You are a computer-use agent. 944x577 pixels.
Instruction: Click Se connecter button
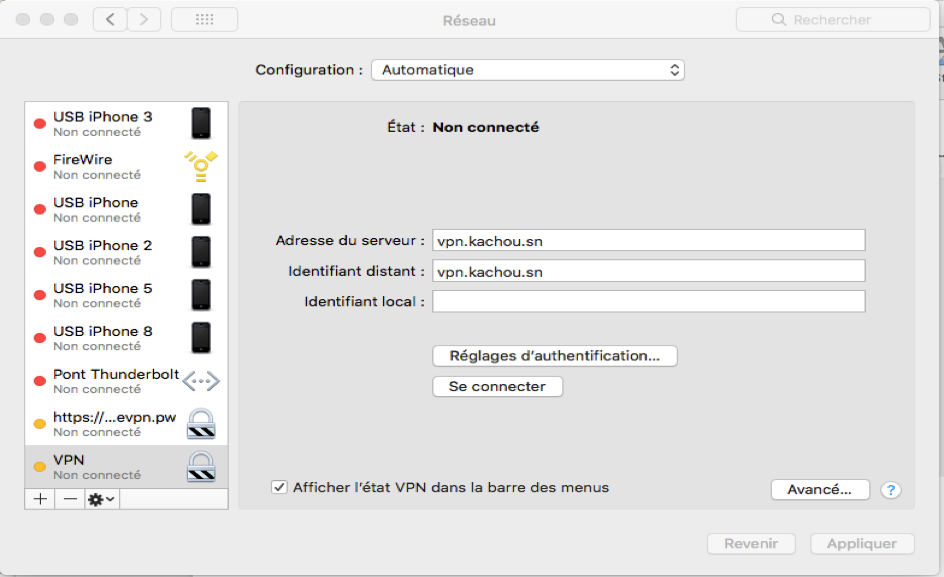pyautogui.click(x=497, y=387)
